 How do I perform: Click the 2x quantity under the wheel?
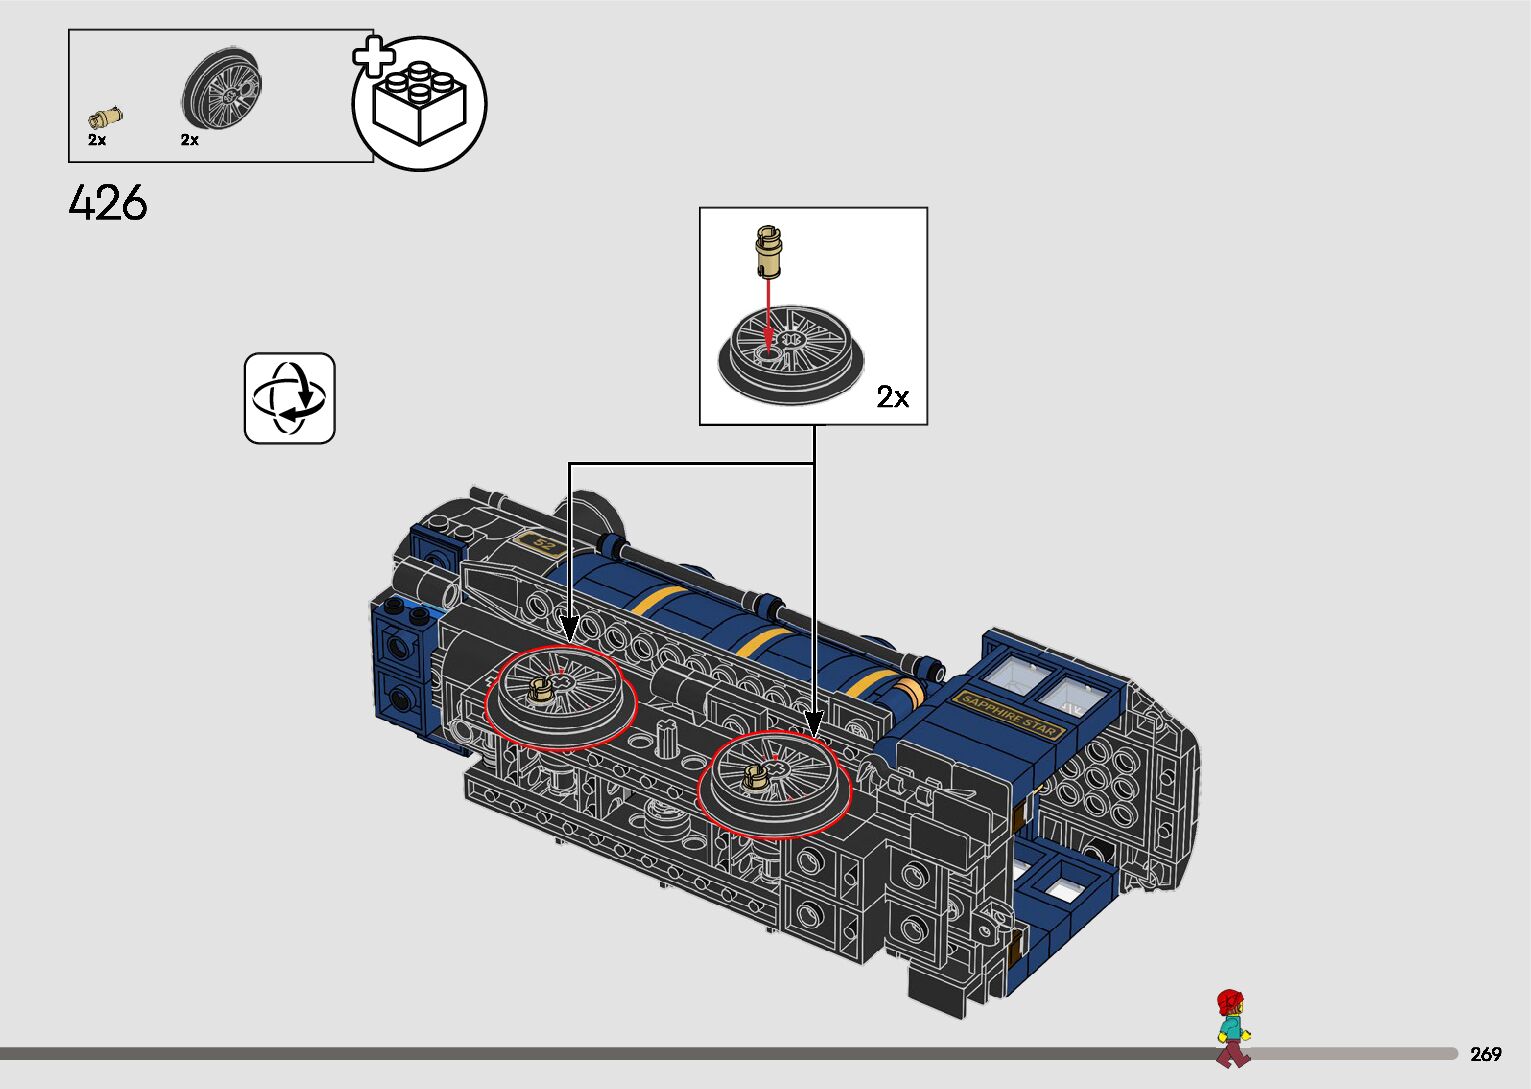point(190,140)
